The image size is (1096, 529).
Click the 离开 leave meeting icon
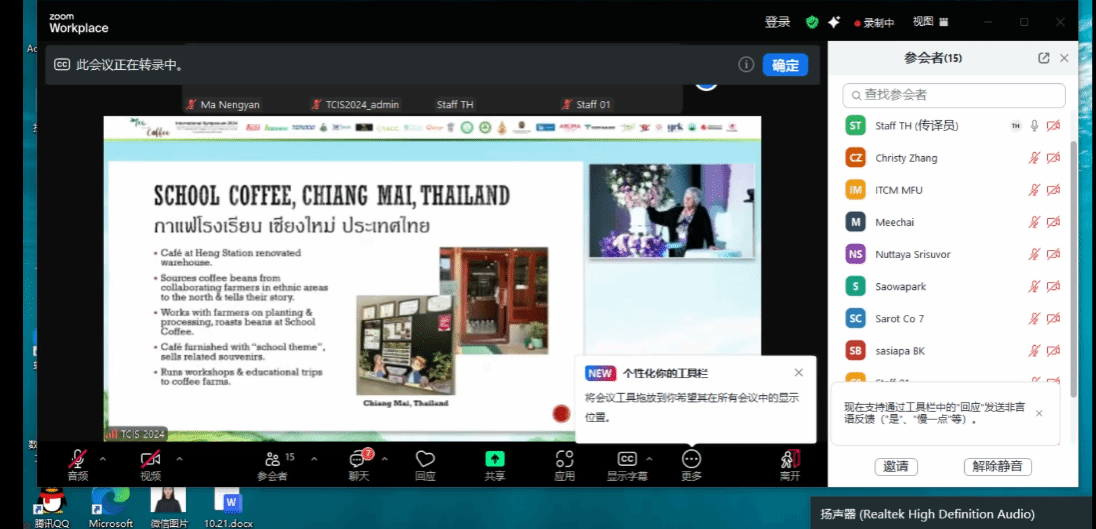tap(790, 459)
